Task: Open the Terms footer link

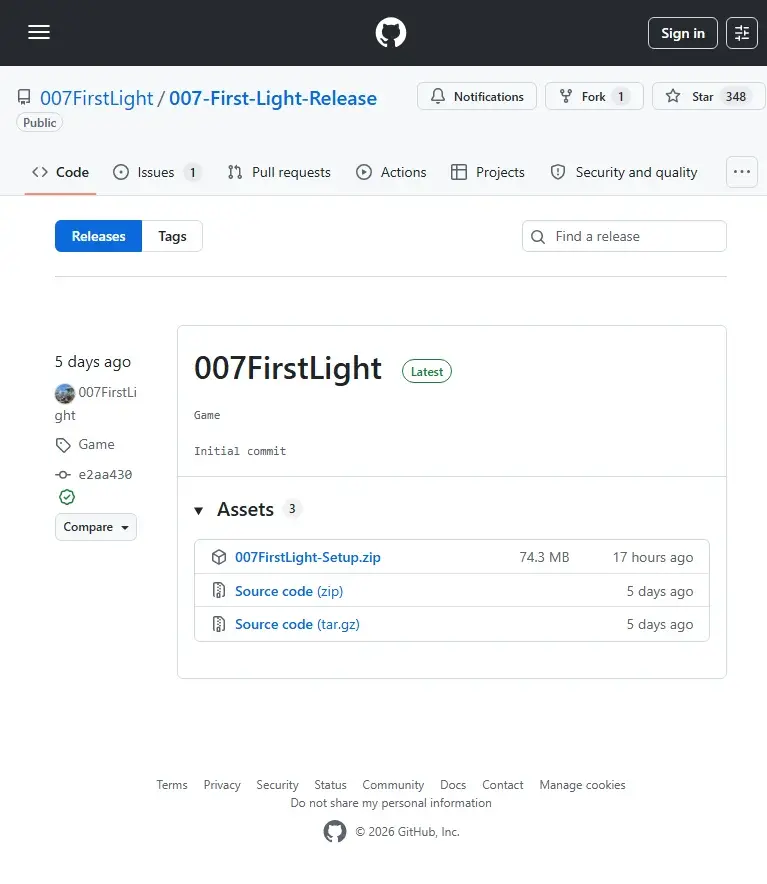Action: [x=172, y=785]
